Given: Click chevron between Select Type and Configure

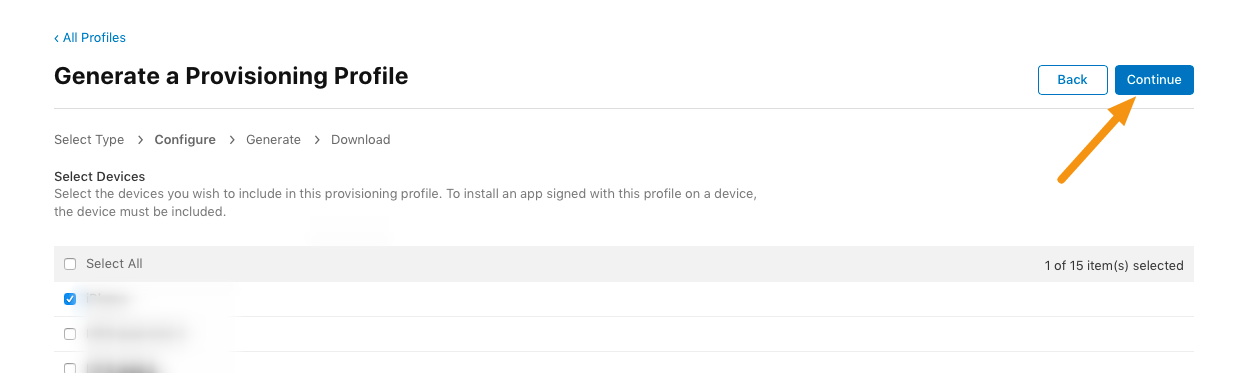Looking at the screenshot, I should [140, 140].
